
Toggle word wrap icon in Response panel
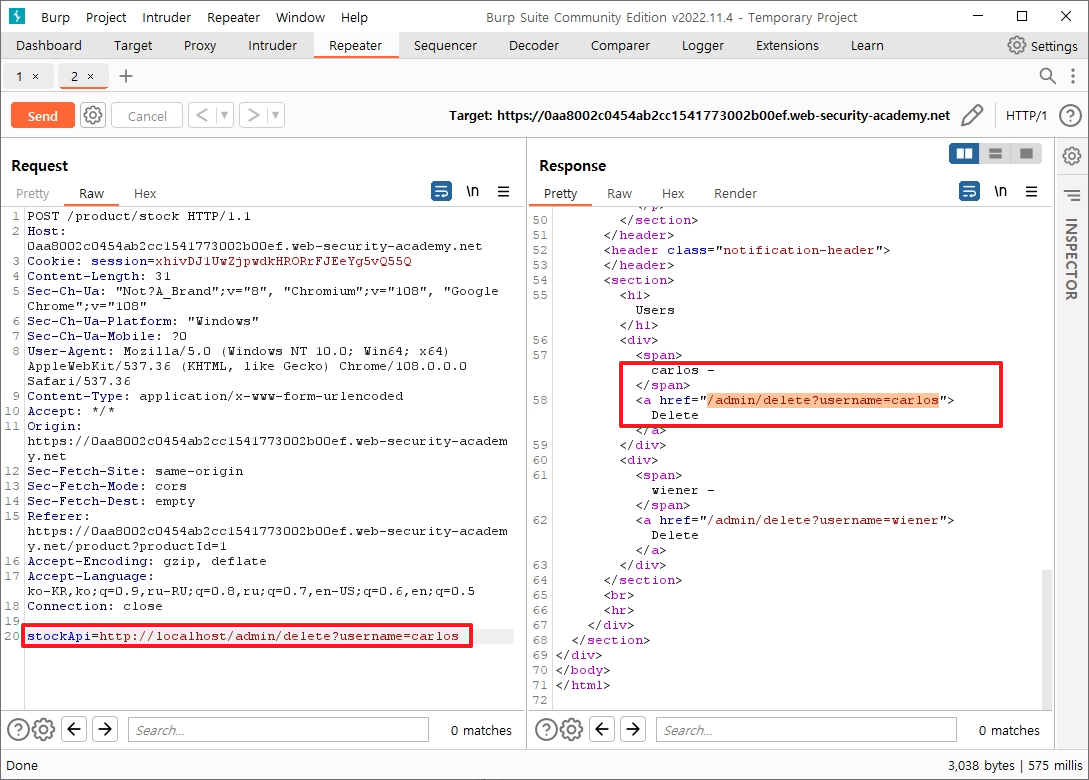pos(969,191)
